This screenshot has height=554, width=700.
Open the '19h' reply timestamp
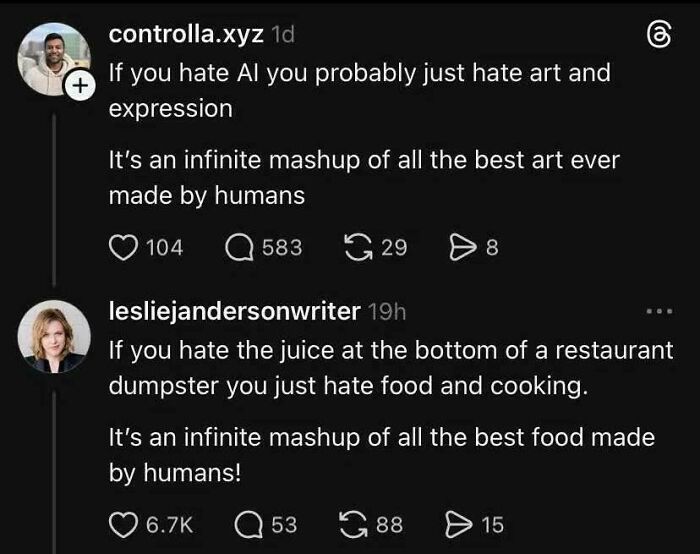coord(385,313)
